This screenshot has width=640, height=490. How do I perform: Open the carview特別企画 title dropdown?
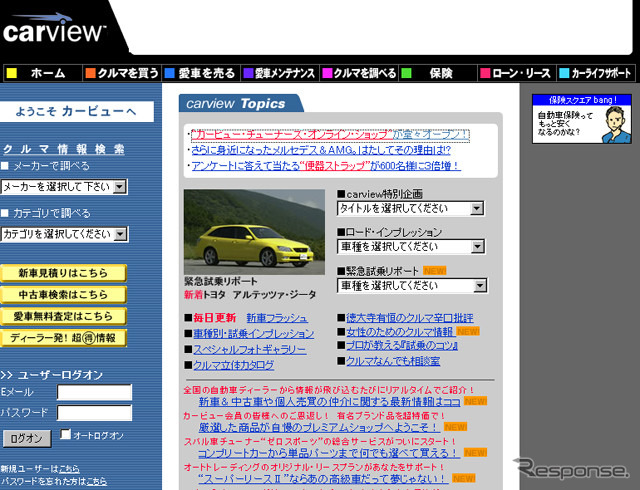point(410,209)
